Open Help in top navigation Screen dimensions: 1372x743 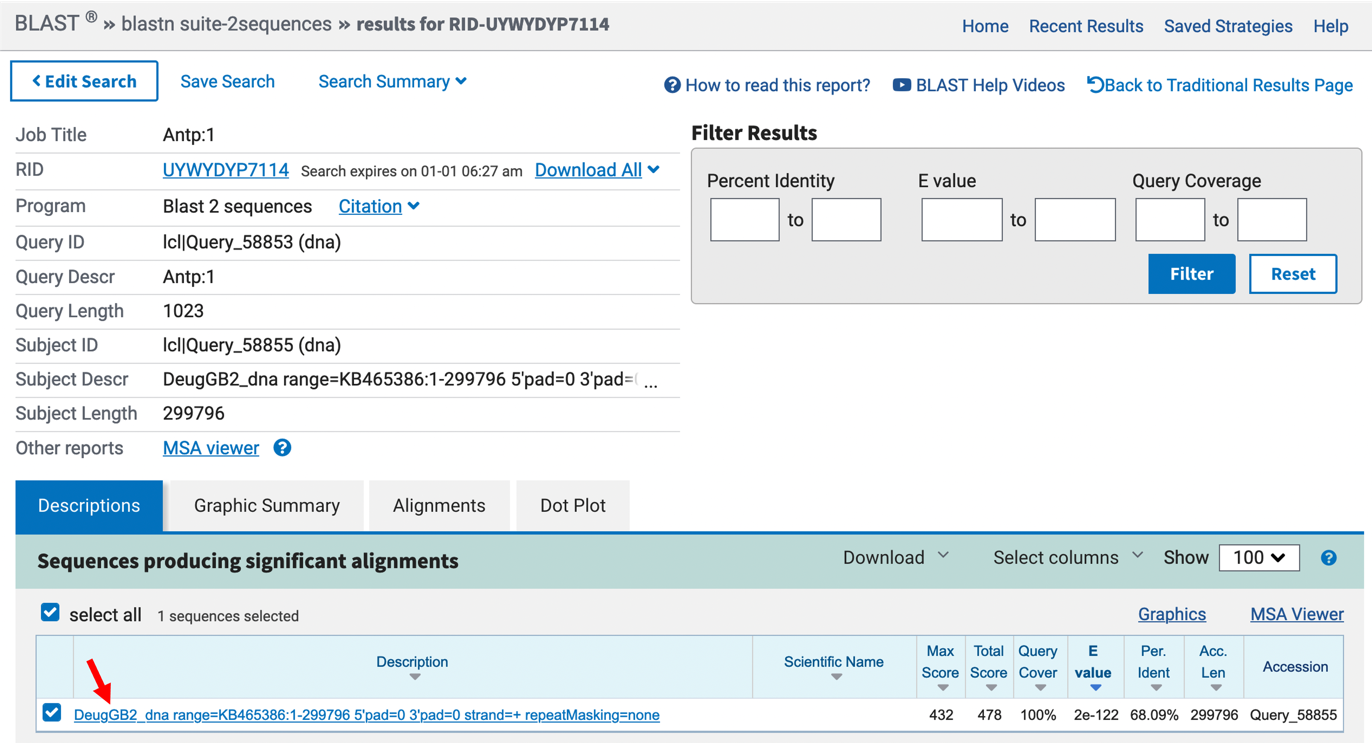click(x=1331, y=27)
